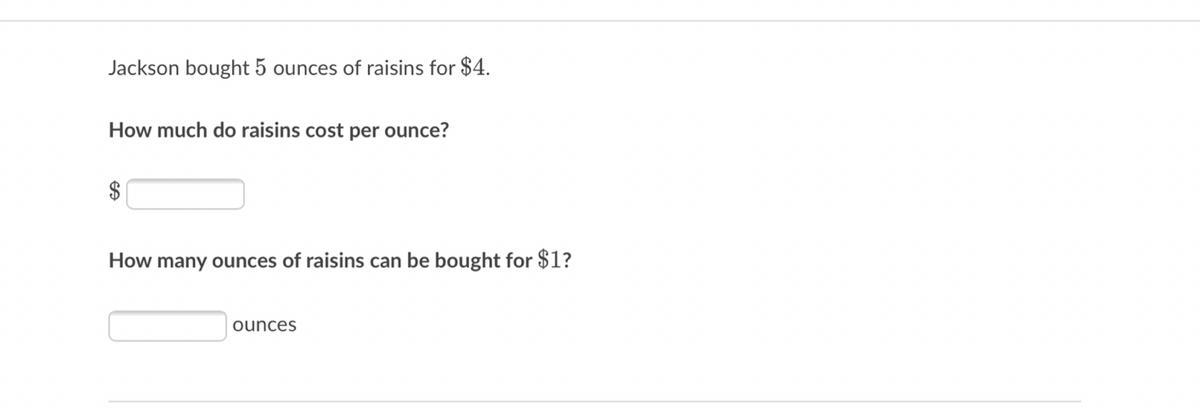This screenshot has height=415, width=1200.
Task: Click the "$1?" amount in second question
Action: tap(554, 260)
